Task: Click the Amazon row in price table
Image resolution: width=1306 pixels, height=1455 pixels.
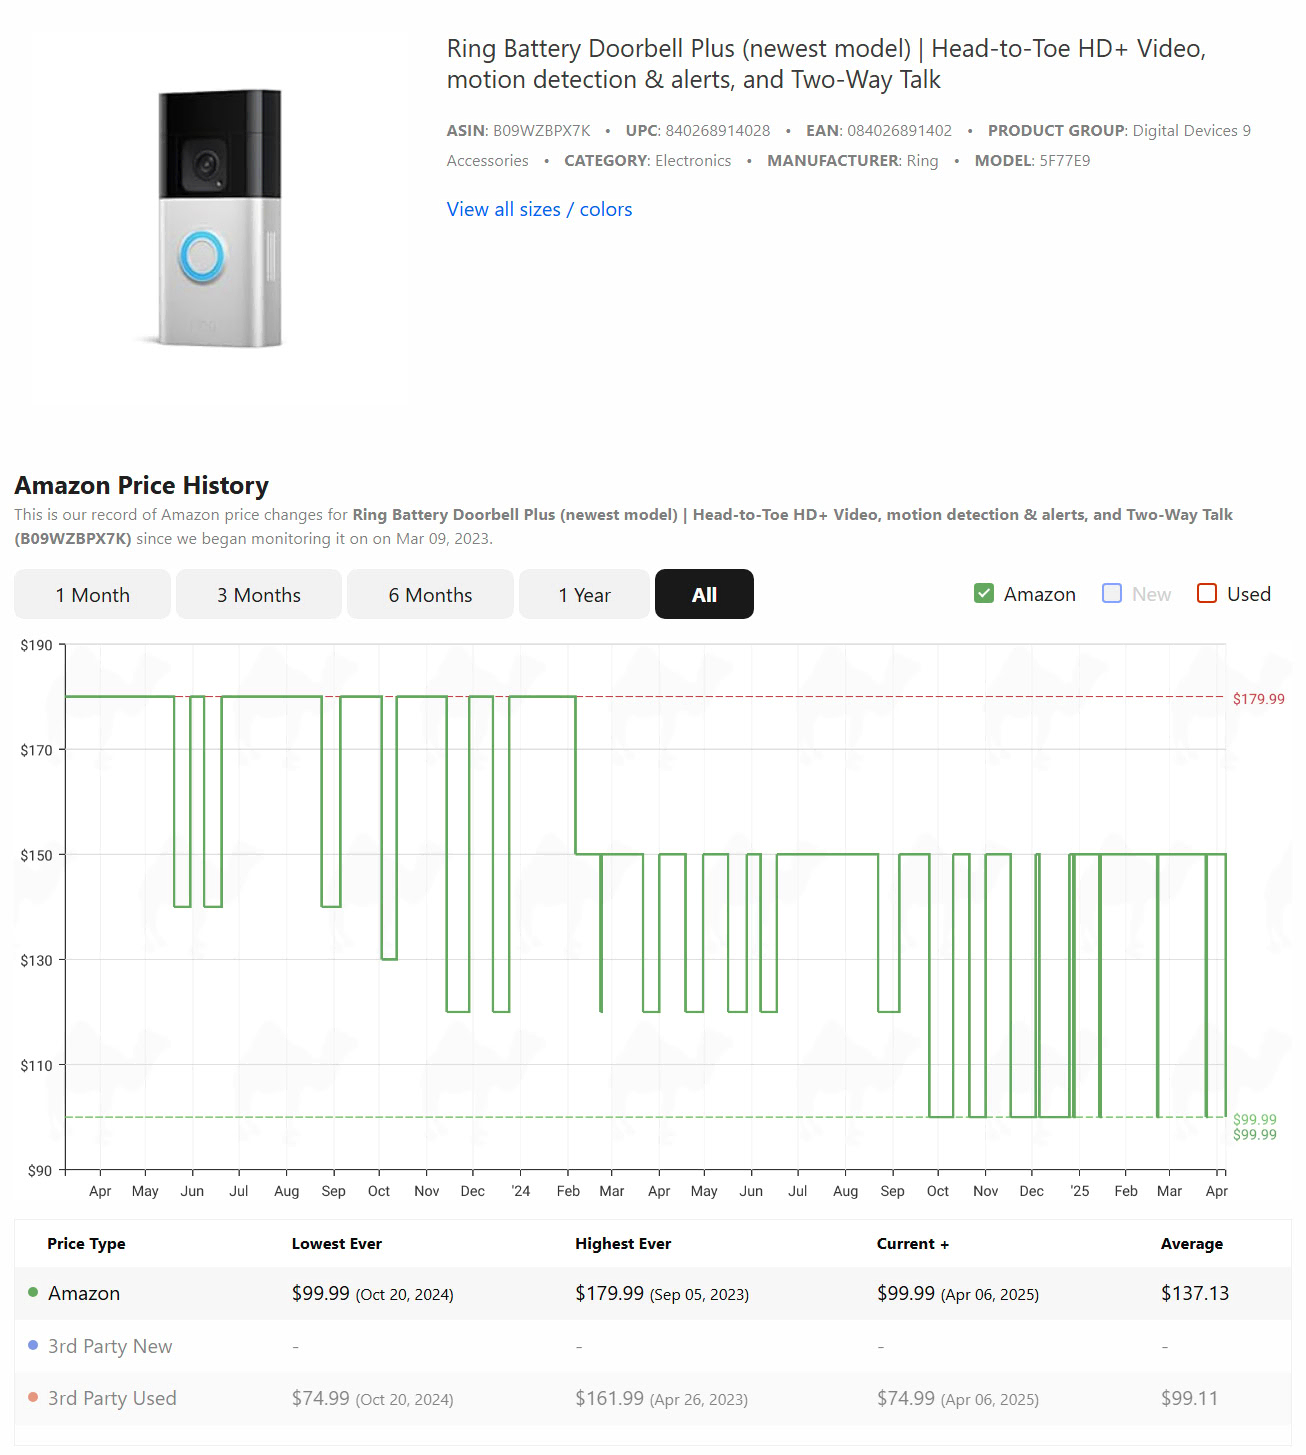Action: tap(84, 1294)
